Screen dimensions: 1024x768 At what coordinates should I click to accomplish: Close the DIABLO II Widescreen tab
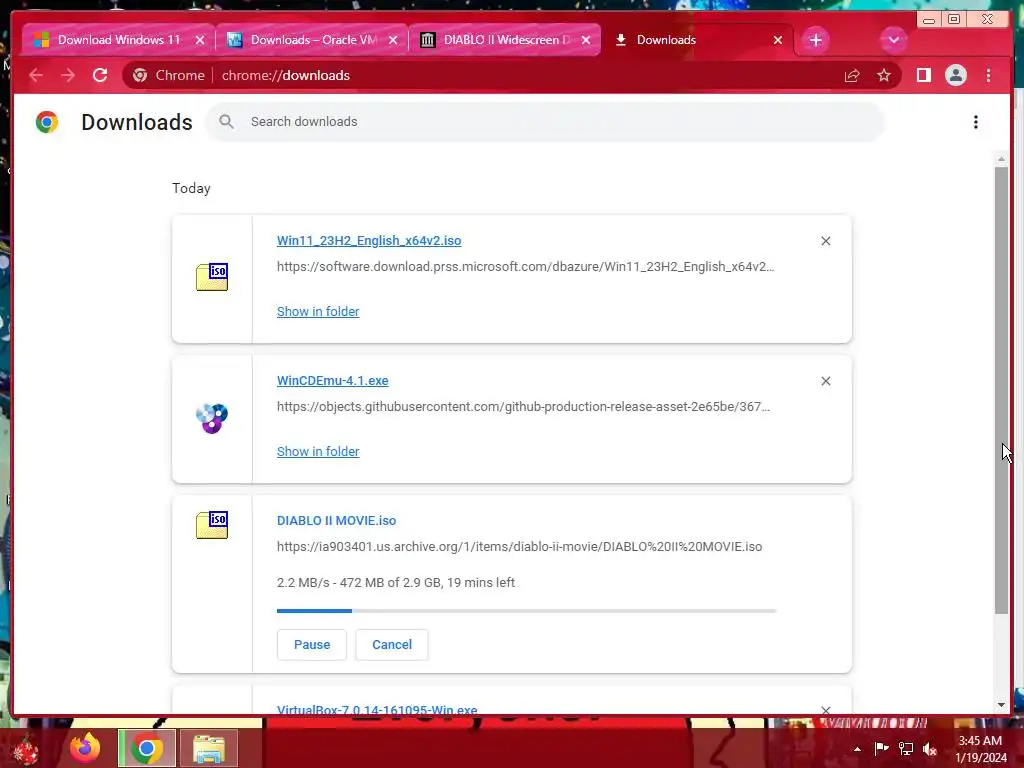pos(586,40)
